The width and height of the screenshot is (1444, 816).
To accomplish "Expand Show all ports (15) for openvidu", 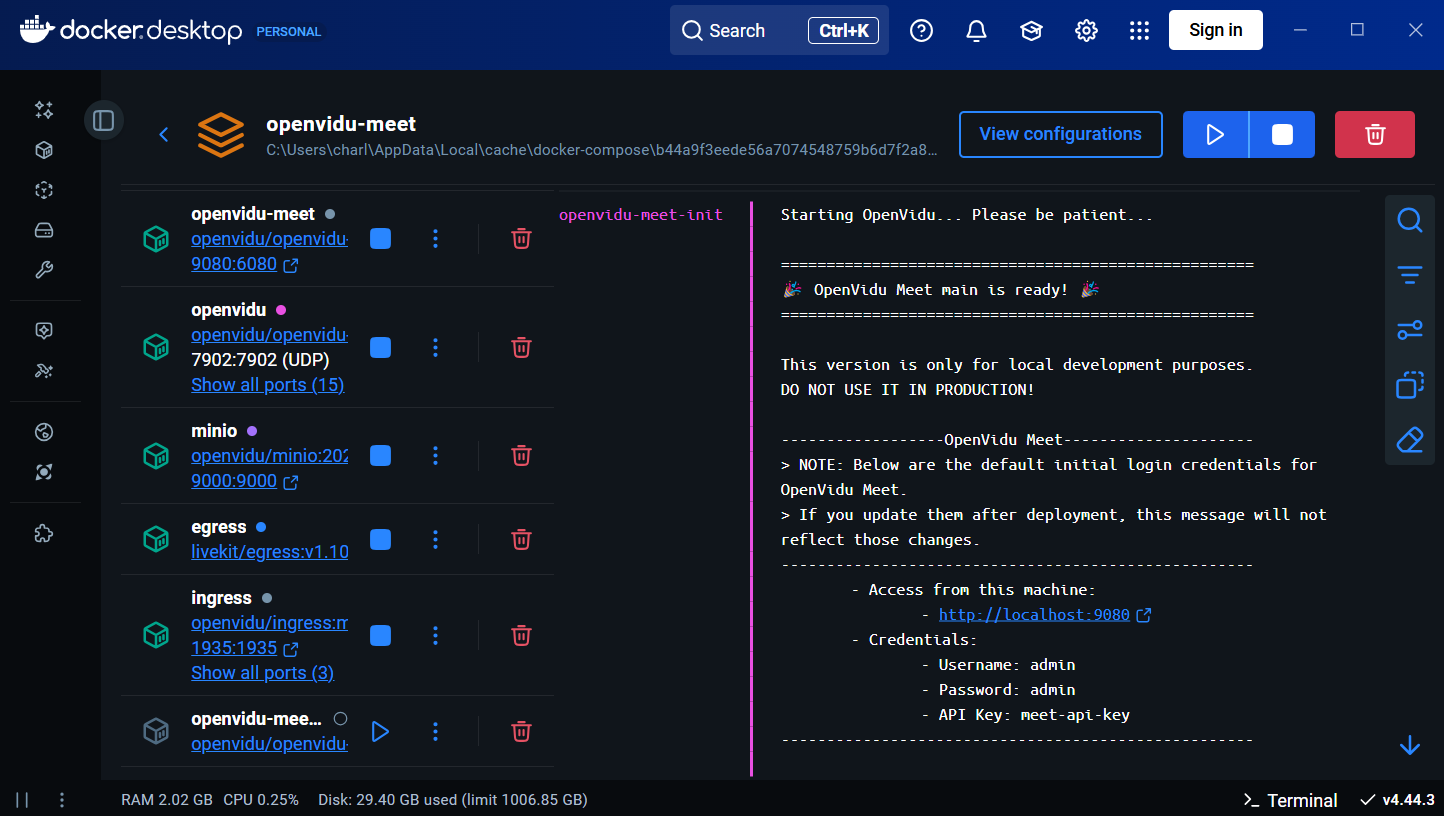I will click(x=267, y=385).
